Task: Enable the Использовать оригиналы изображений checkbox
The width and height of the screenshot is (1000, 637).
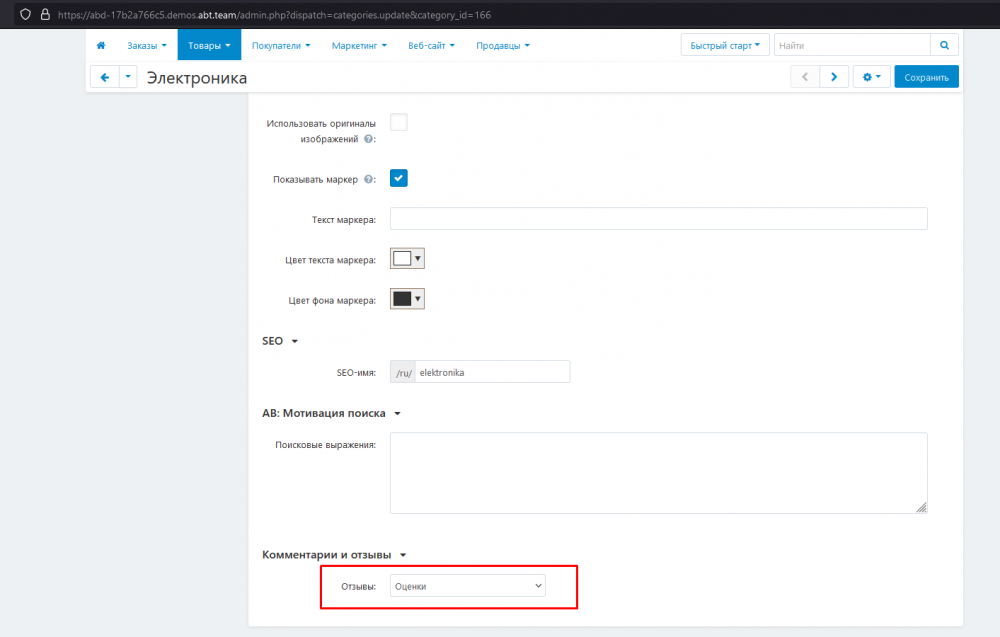Action: [398, 123]
